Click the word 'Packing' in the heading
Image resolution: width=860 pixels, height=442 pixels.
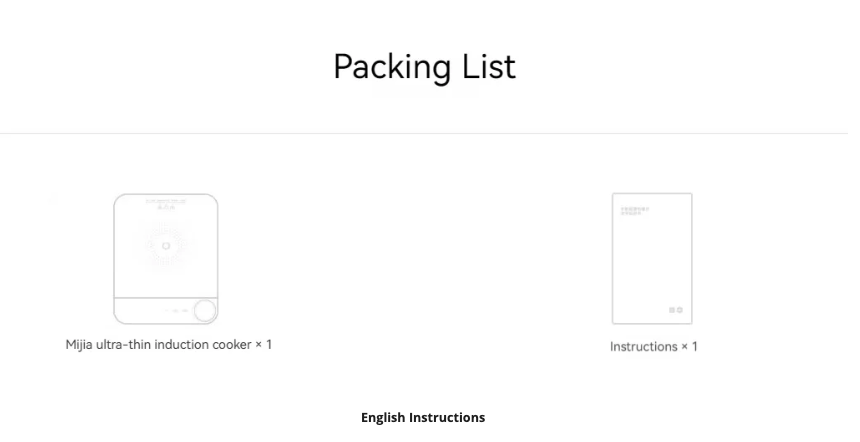pos(392,68)
